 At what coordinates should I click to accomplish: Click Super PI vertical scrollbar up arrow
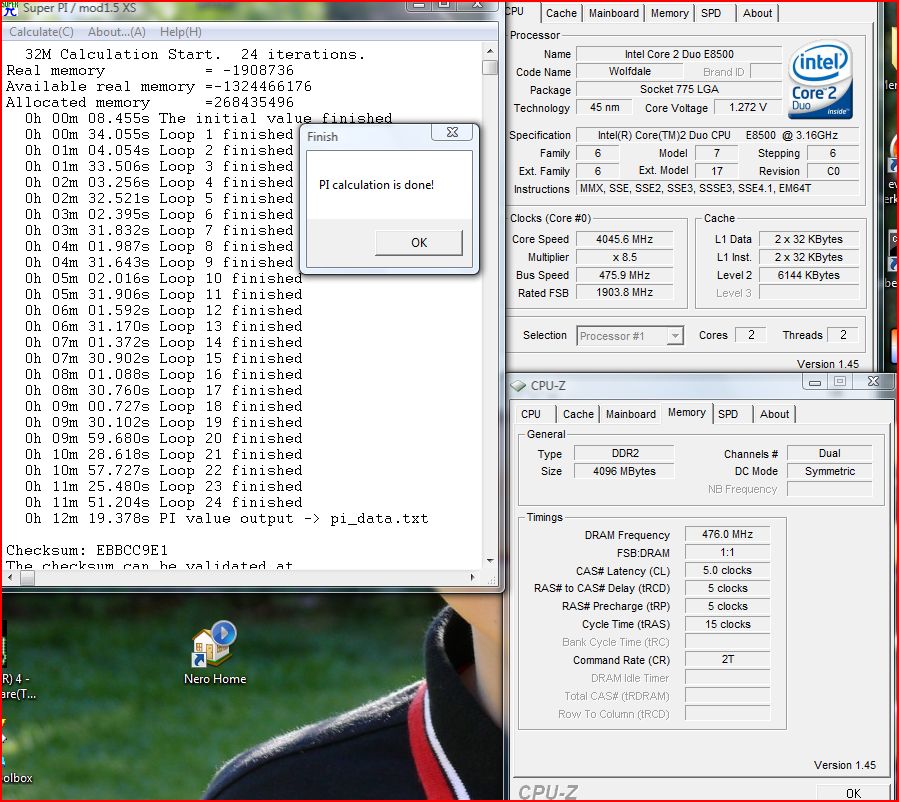click(490, 51)
